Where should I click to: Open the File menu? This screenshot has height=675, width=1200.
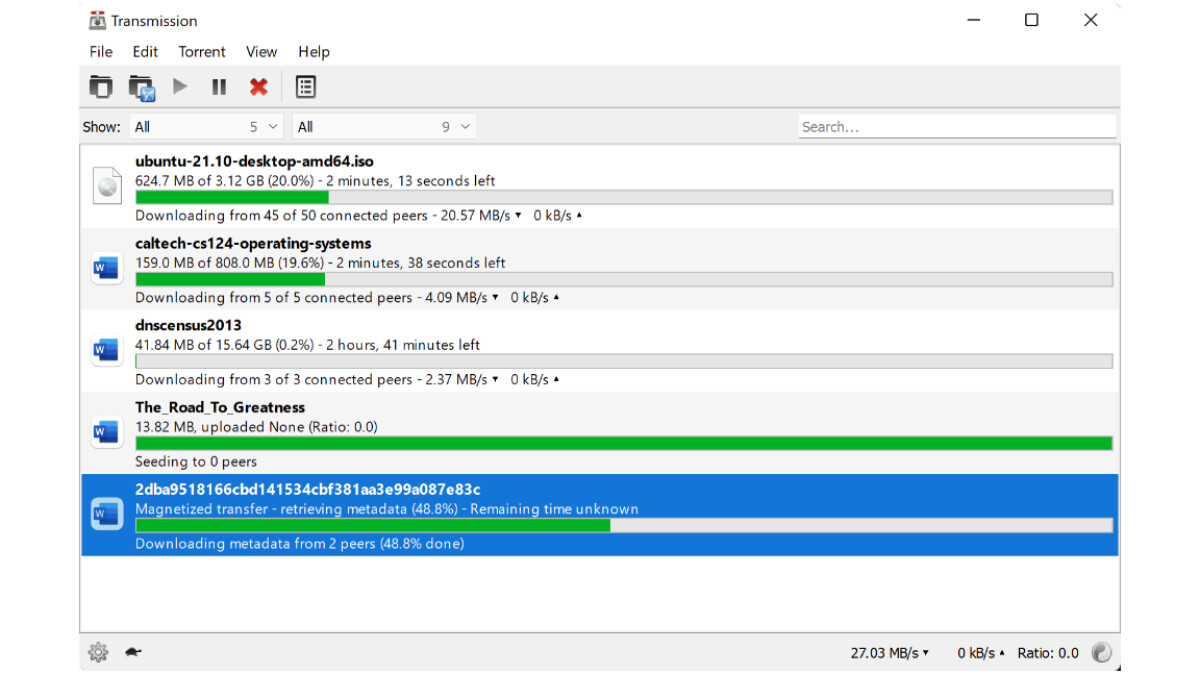[x=101, y=52]
